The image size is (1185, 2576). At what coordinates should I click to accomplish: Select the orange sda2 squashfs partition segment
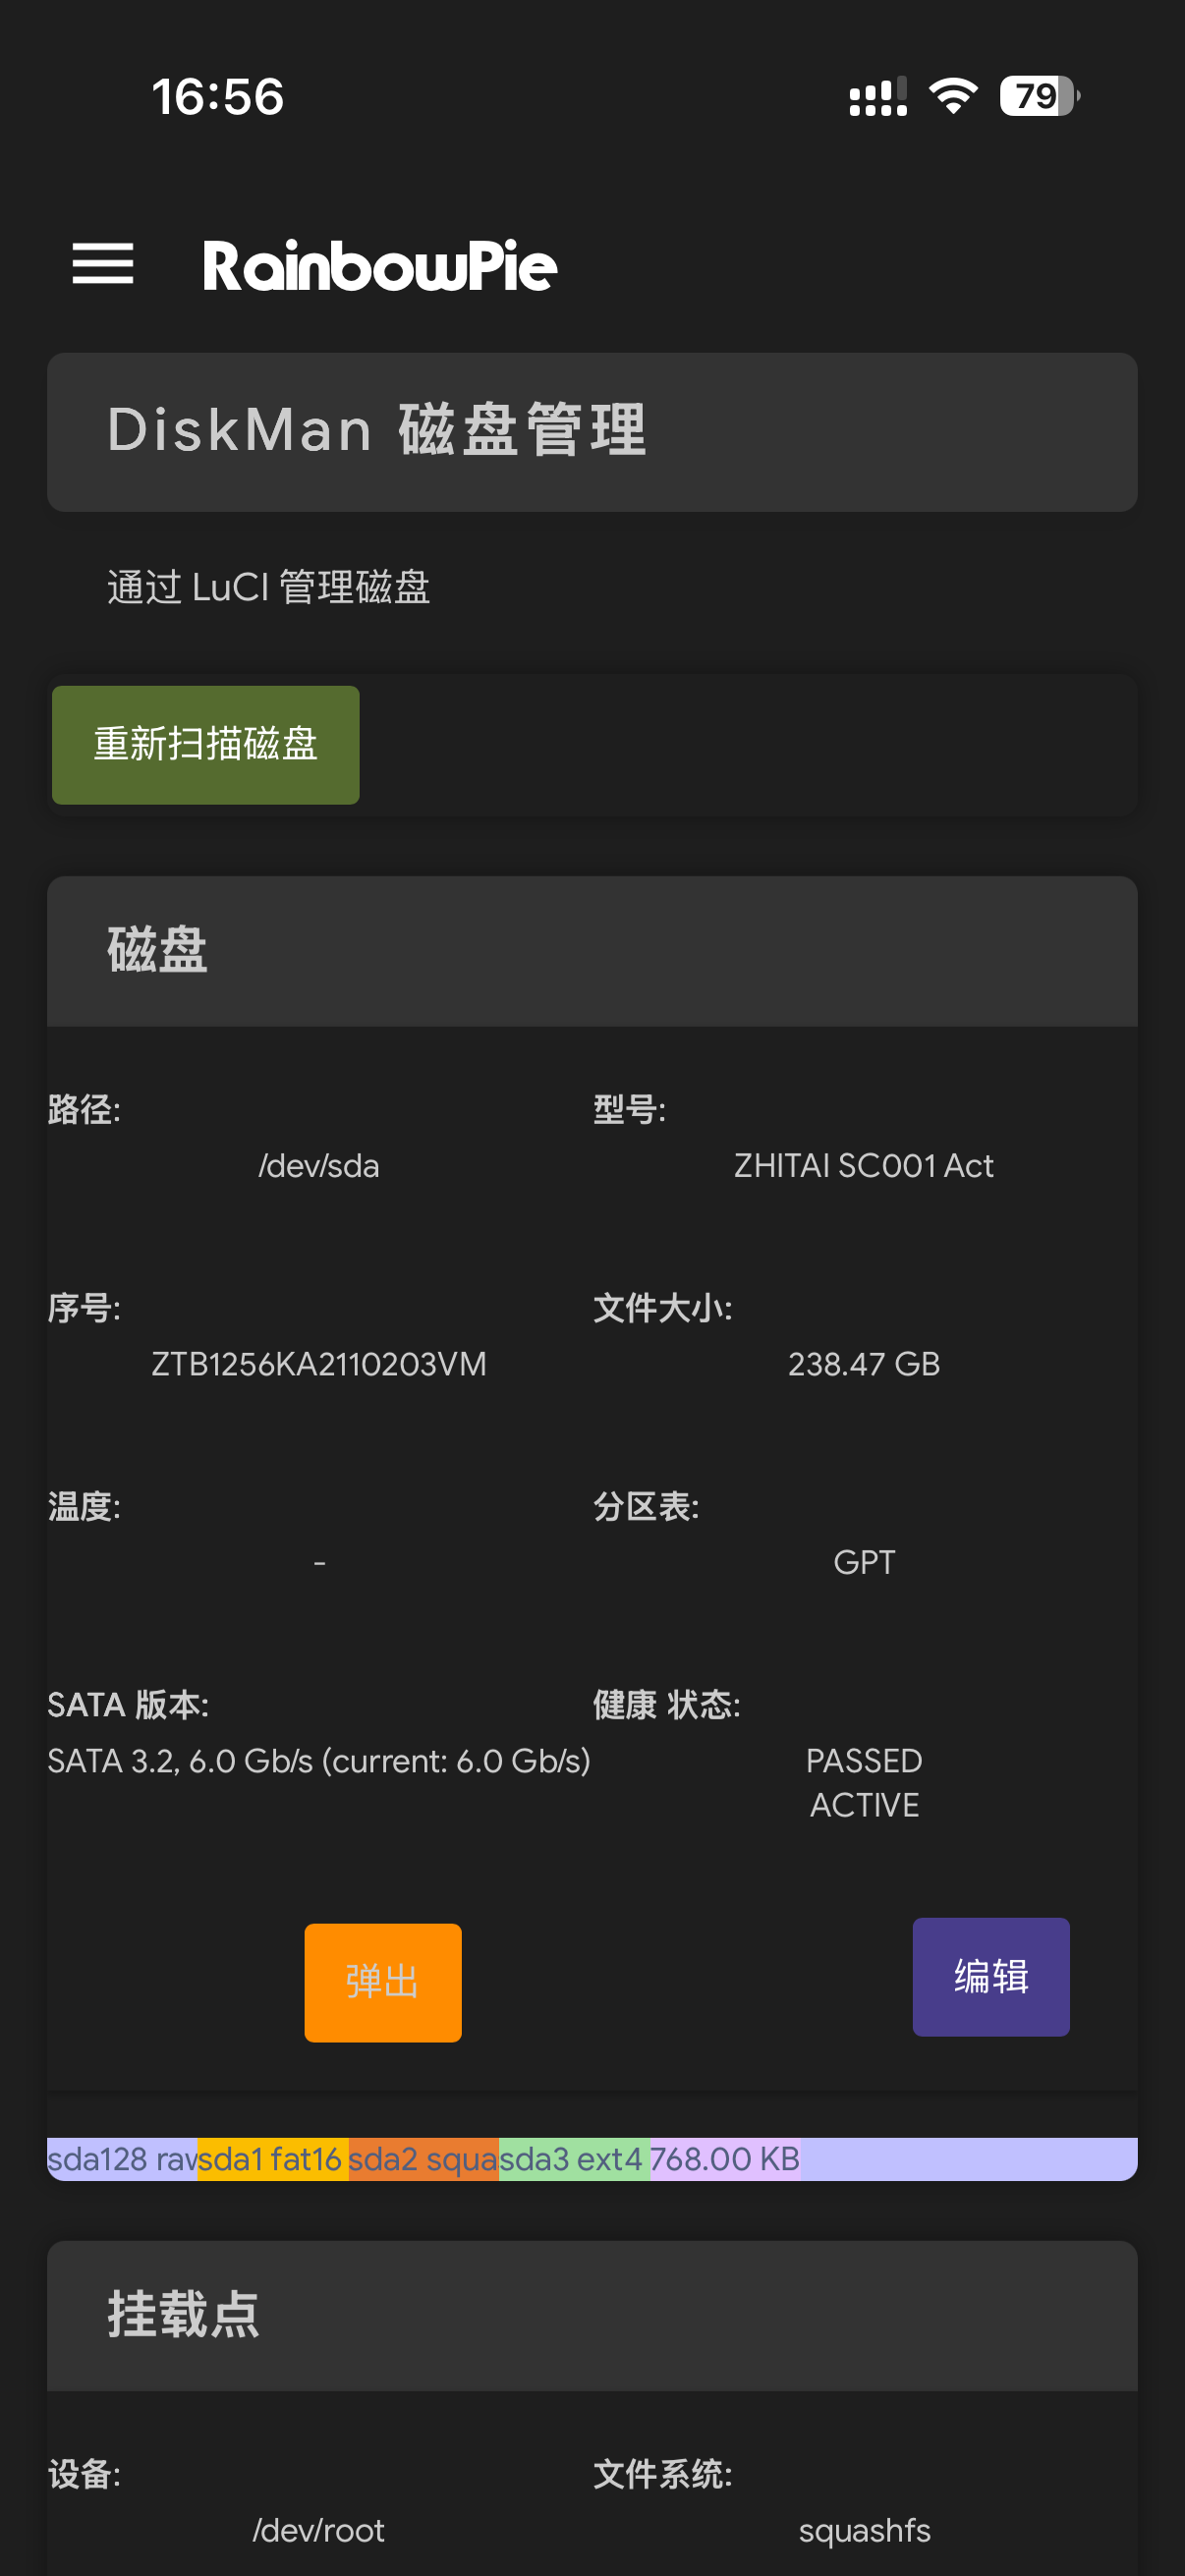coord(423,2158)
